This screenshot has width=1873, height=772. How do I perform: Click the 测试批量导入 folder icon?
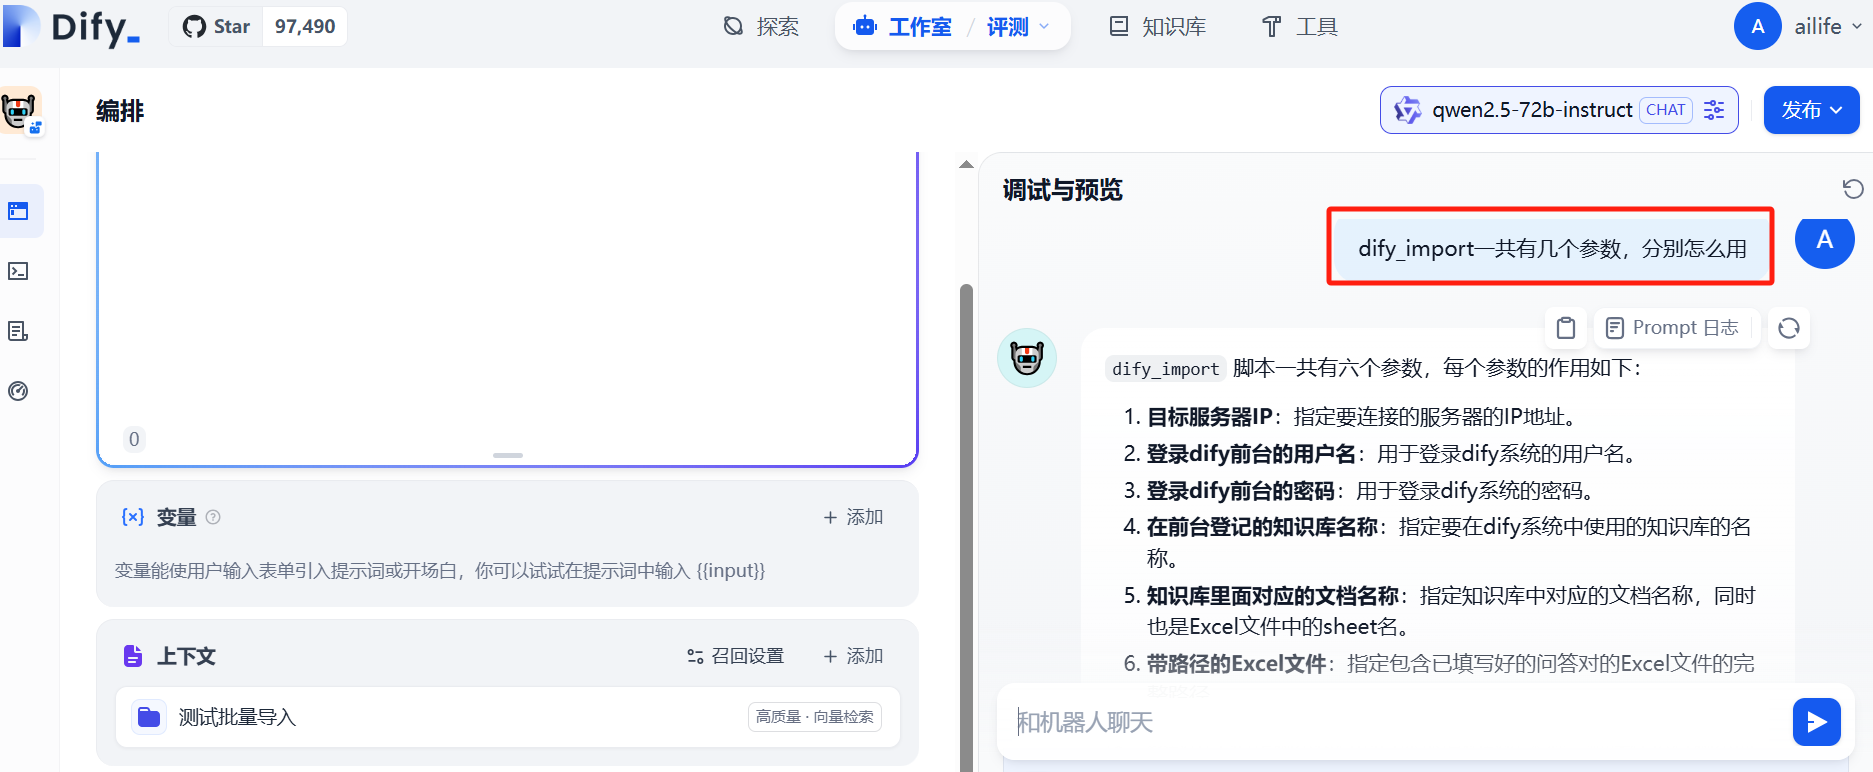[149, 717]
